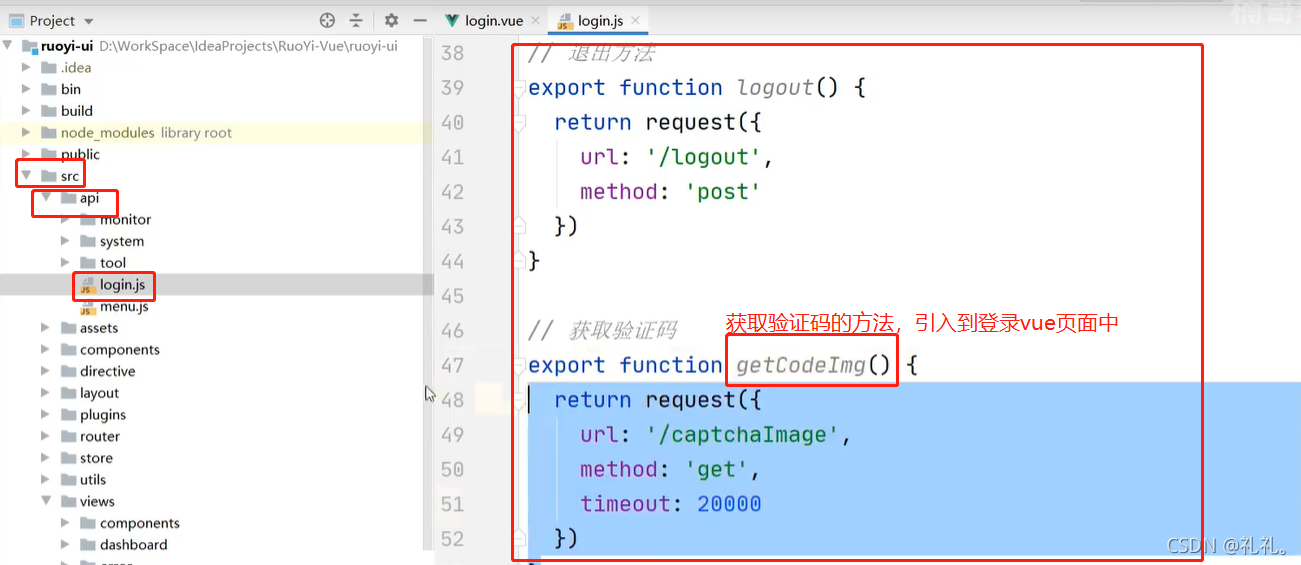The height and width of the screenshot is (565, 1301).
Task: Collapse the views folder arrow
Action: (x=46, y=501)
